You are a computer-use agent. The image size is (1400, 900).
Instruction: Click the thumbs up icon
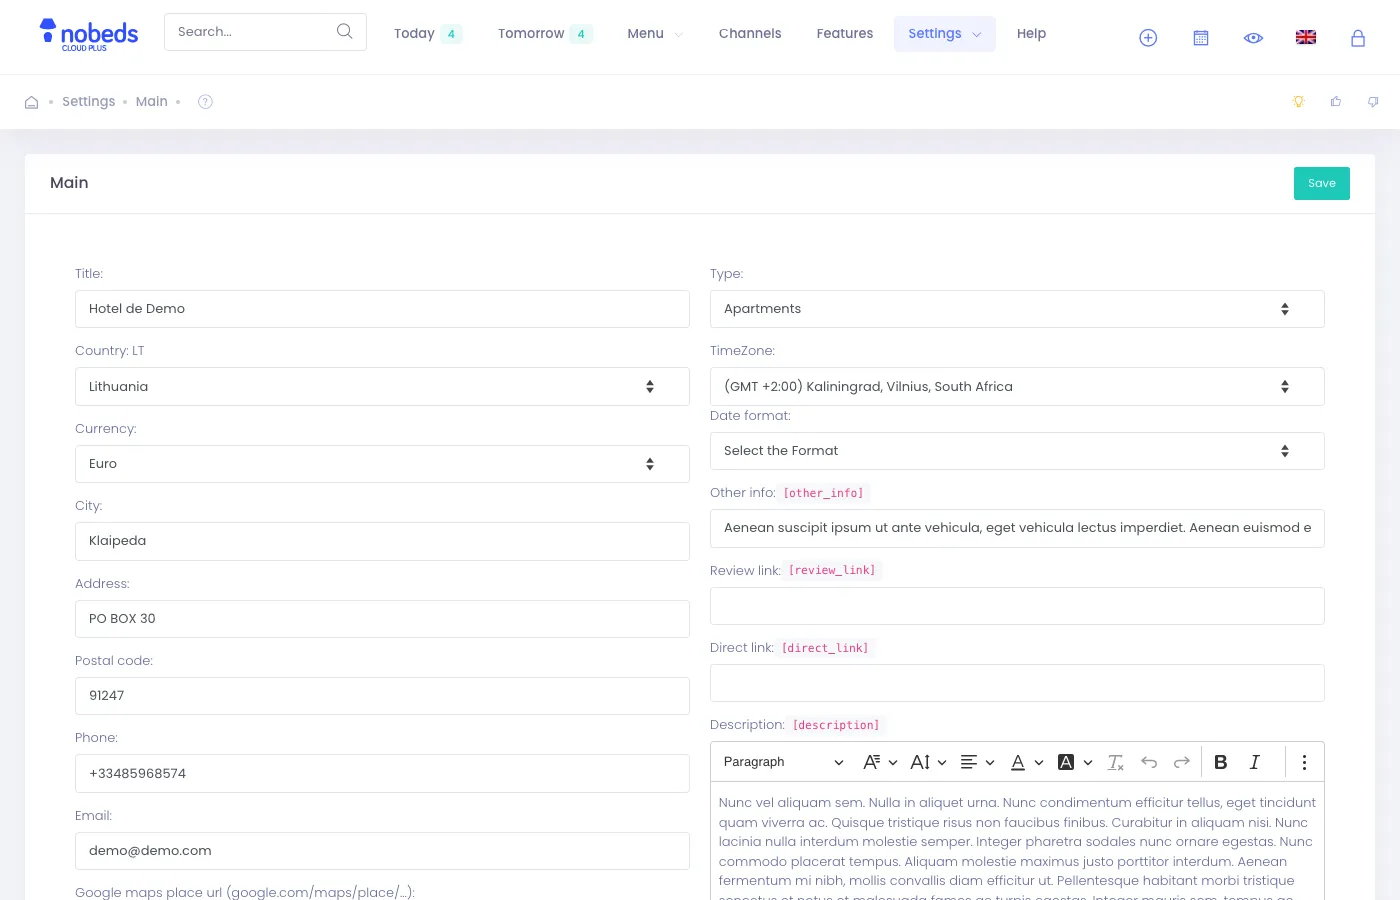1336,102
